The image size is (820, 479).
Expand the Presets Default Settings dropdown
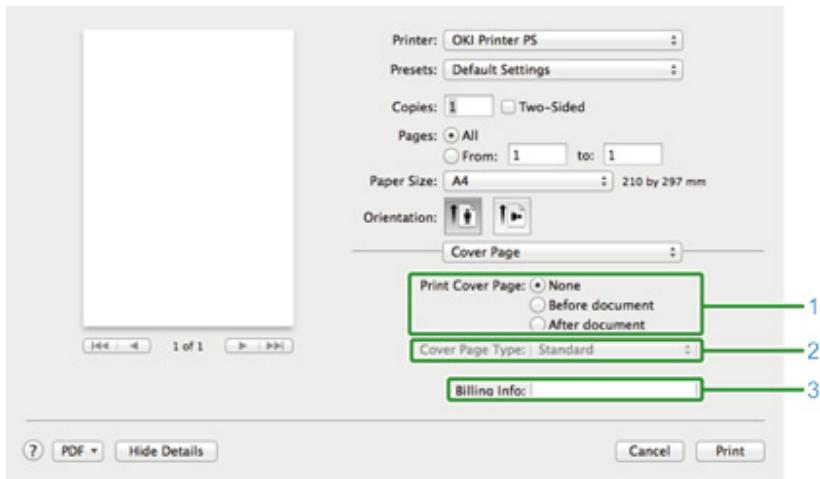[x=564, y=71]
